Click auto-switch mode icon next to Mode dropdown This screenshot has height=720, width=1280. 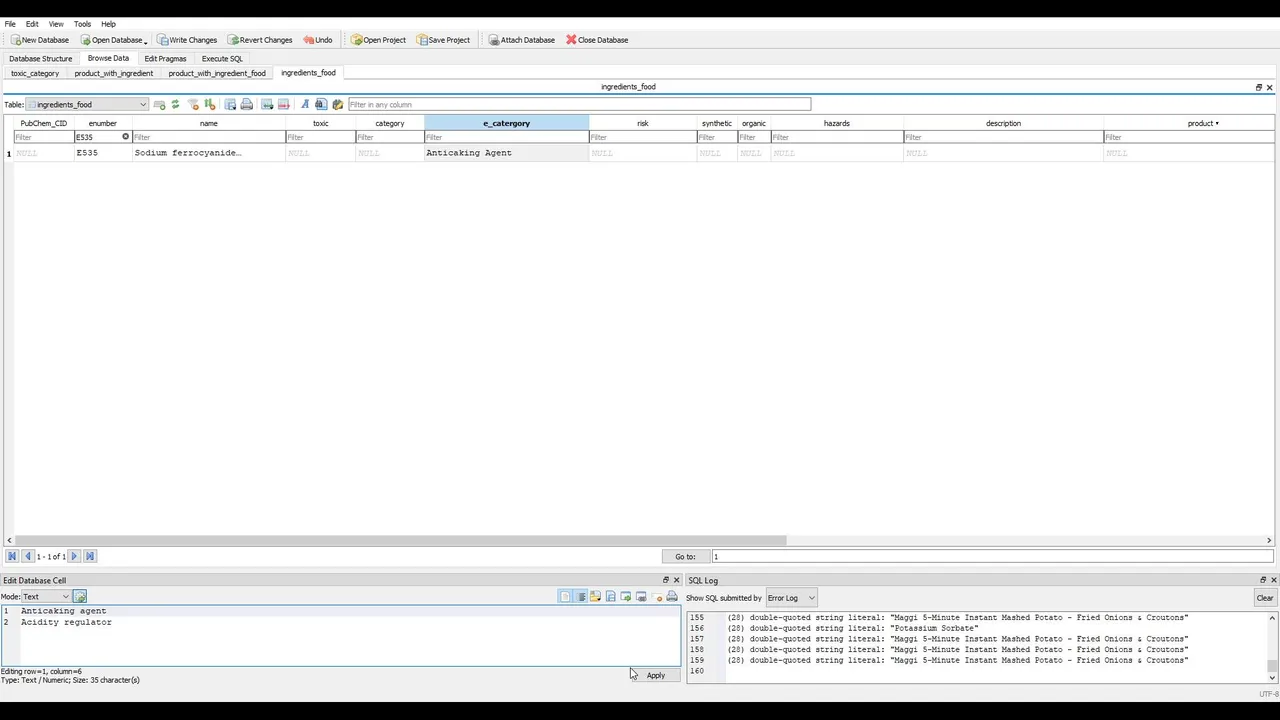click(80, 597)
